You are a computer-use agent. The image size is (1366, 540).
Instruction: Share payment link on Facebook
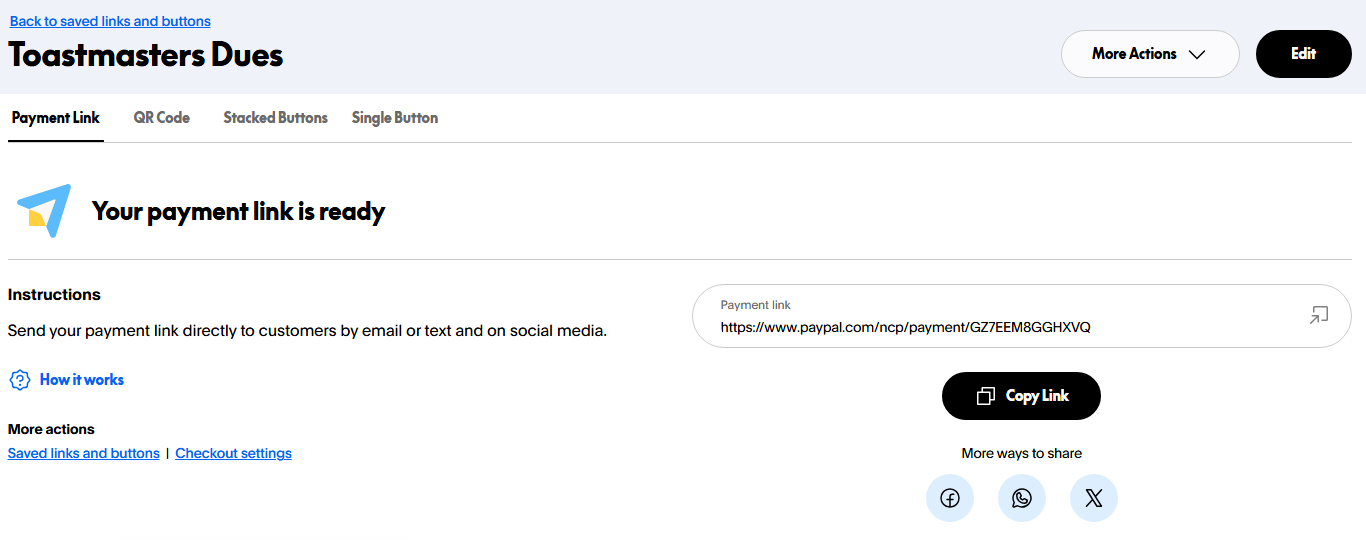coord(950,498)
